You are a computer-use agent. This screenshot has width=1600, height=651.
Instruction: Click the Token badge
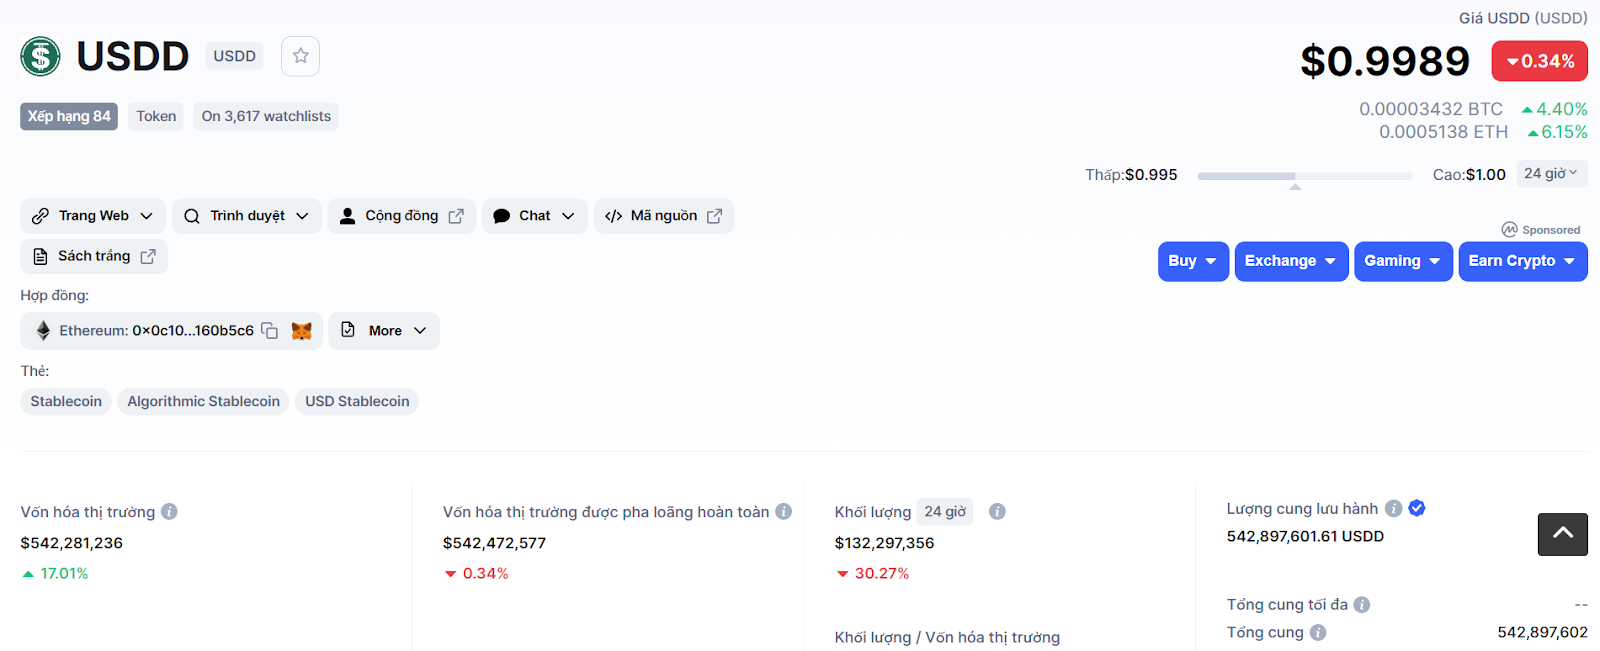156,116
